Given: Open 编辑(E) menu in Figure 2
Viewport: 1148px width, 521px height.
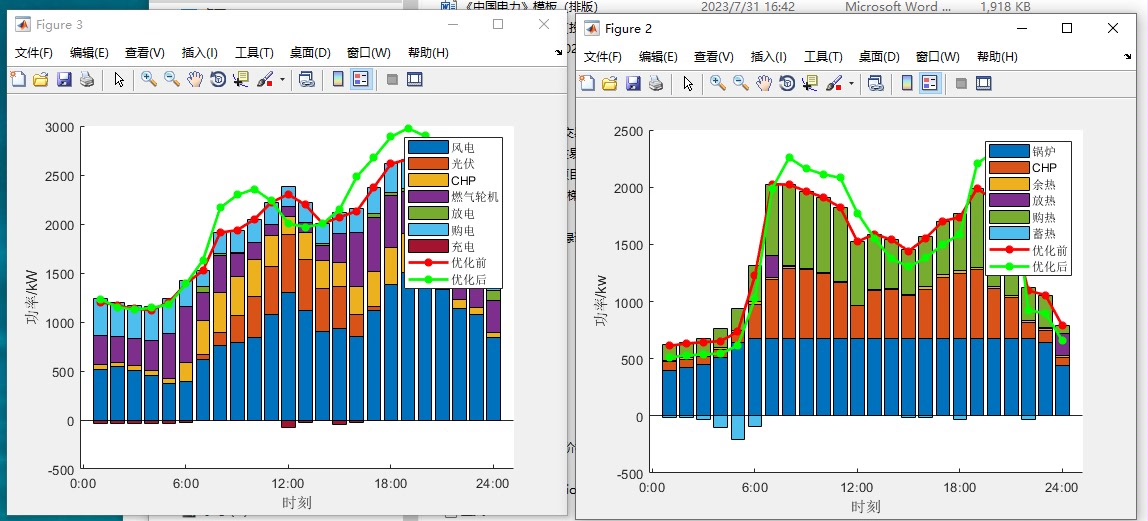Looking at the screenshot, I should (x=658, y=57).
